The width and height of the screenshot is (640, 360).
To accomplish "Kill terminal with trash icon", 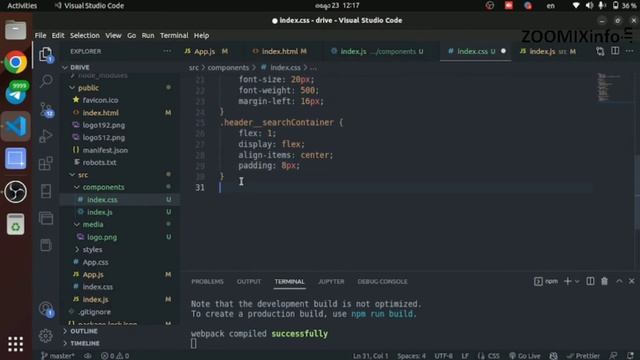I will pos(604,281).
